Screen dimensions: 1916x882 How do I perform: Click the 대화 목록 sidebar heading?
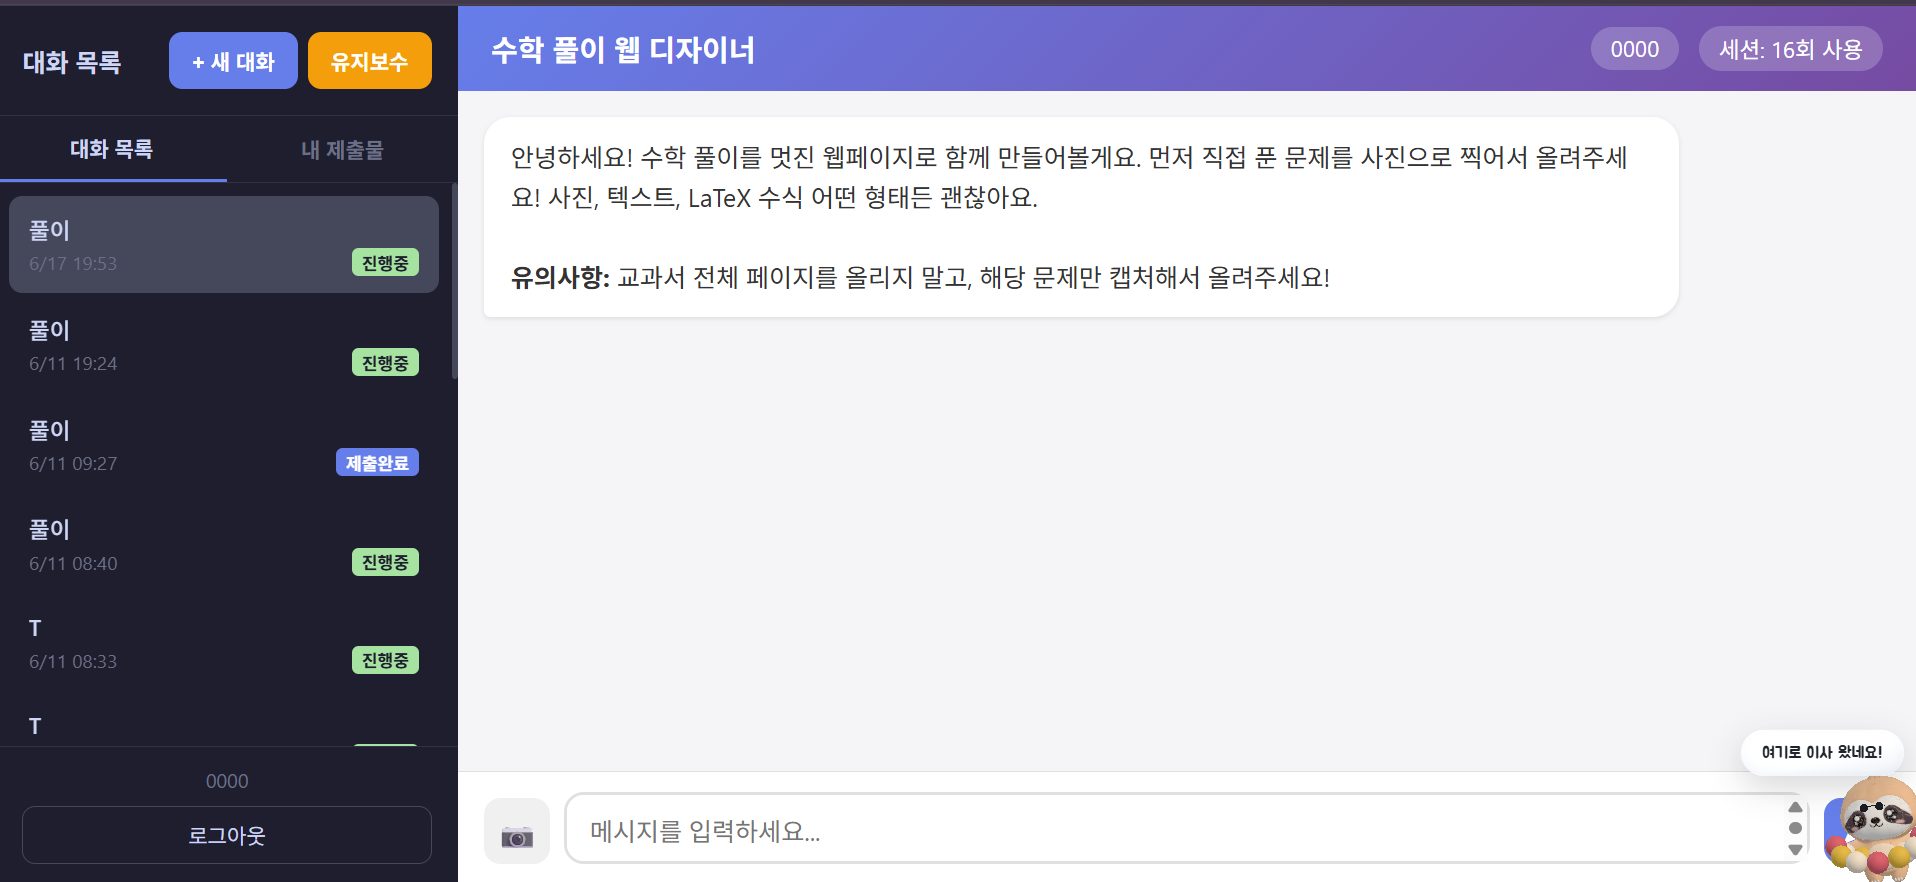[72, 62]
